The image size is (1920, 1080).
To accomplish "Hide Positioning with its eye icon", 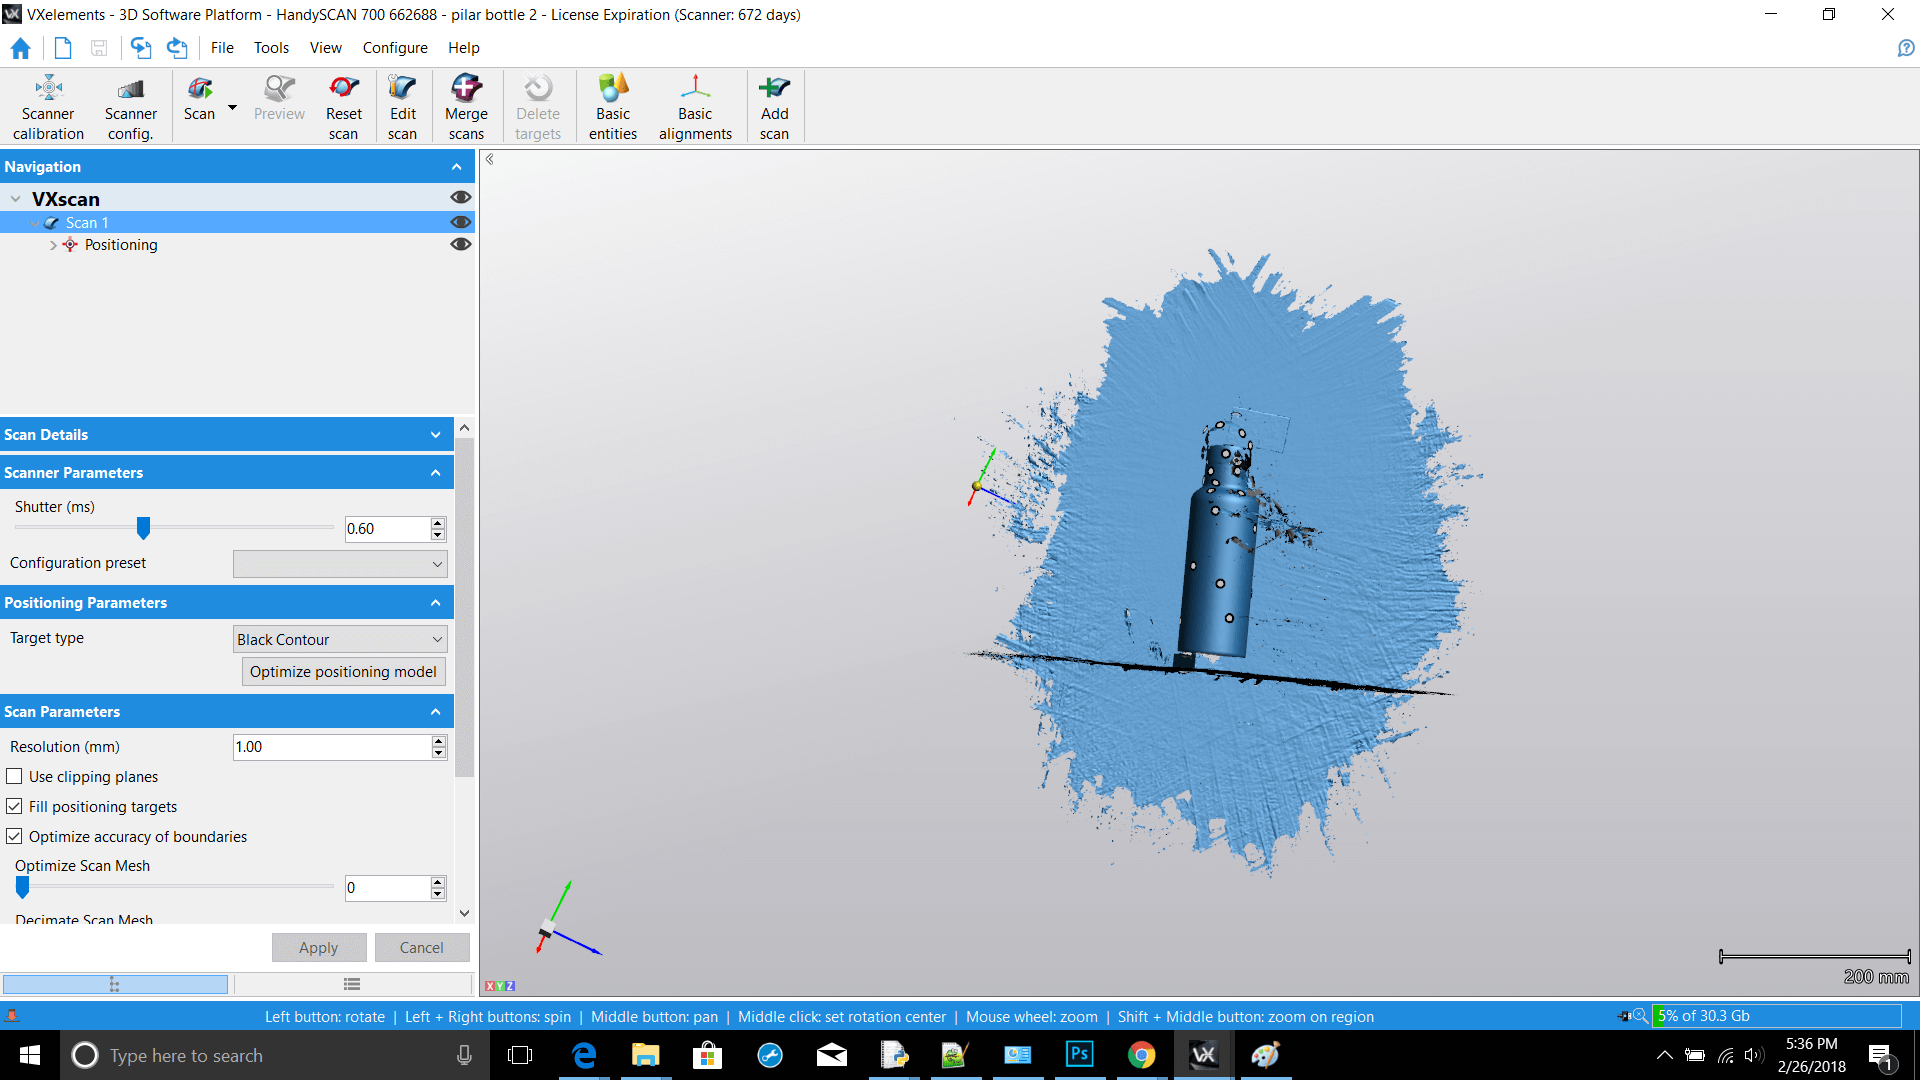I will [x=460, y=245].
